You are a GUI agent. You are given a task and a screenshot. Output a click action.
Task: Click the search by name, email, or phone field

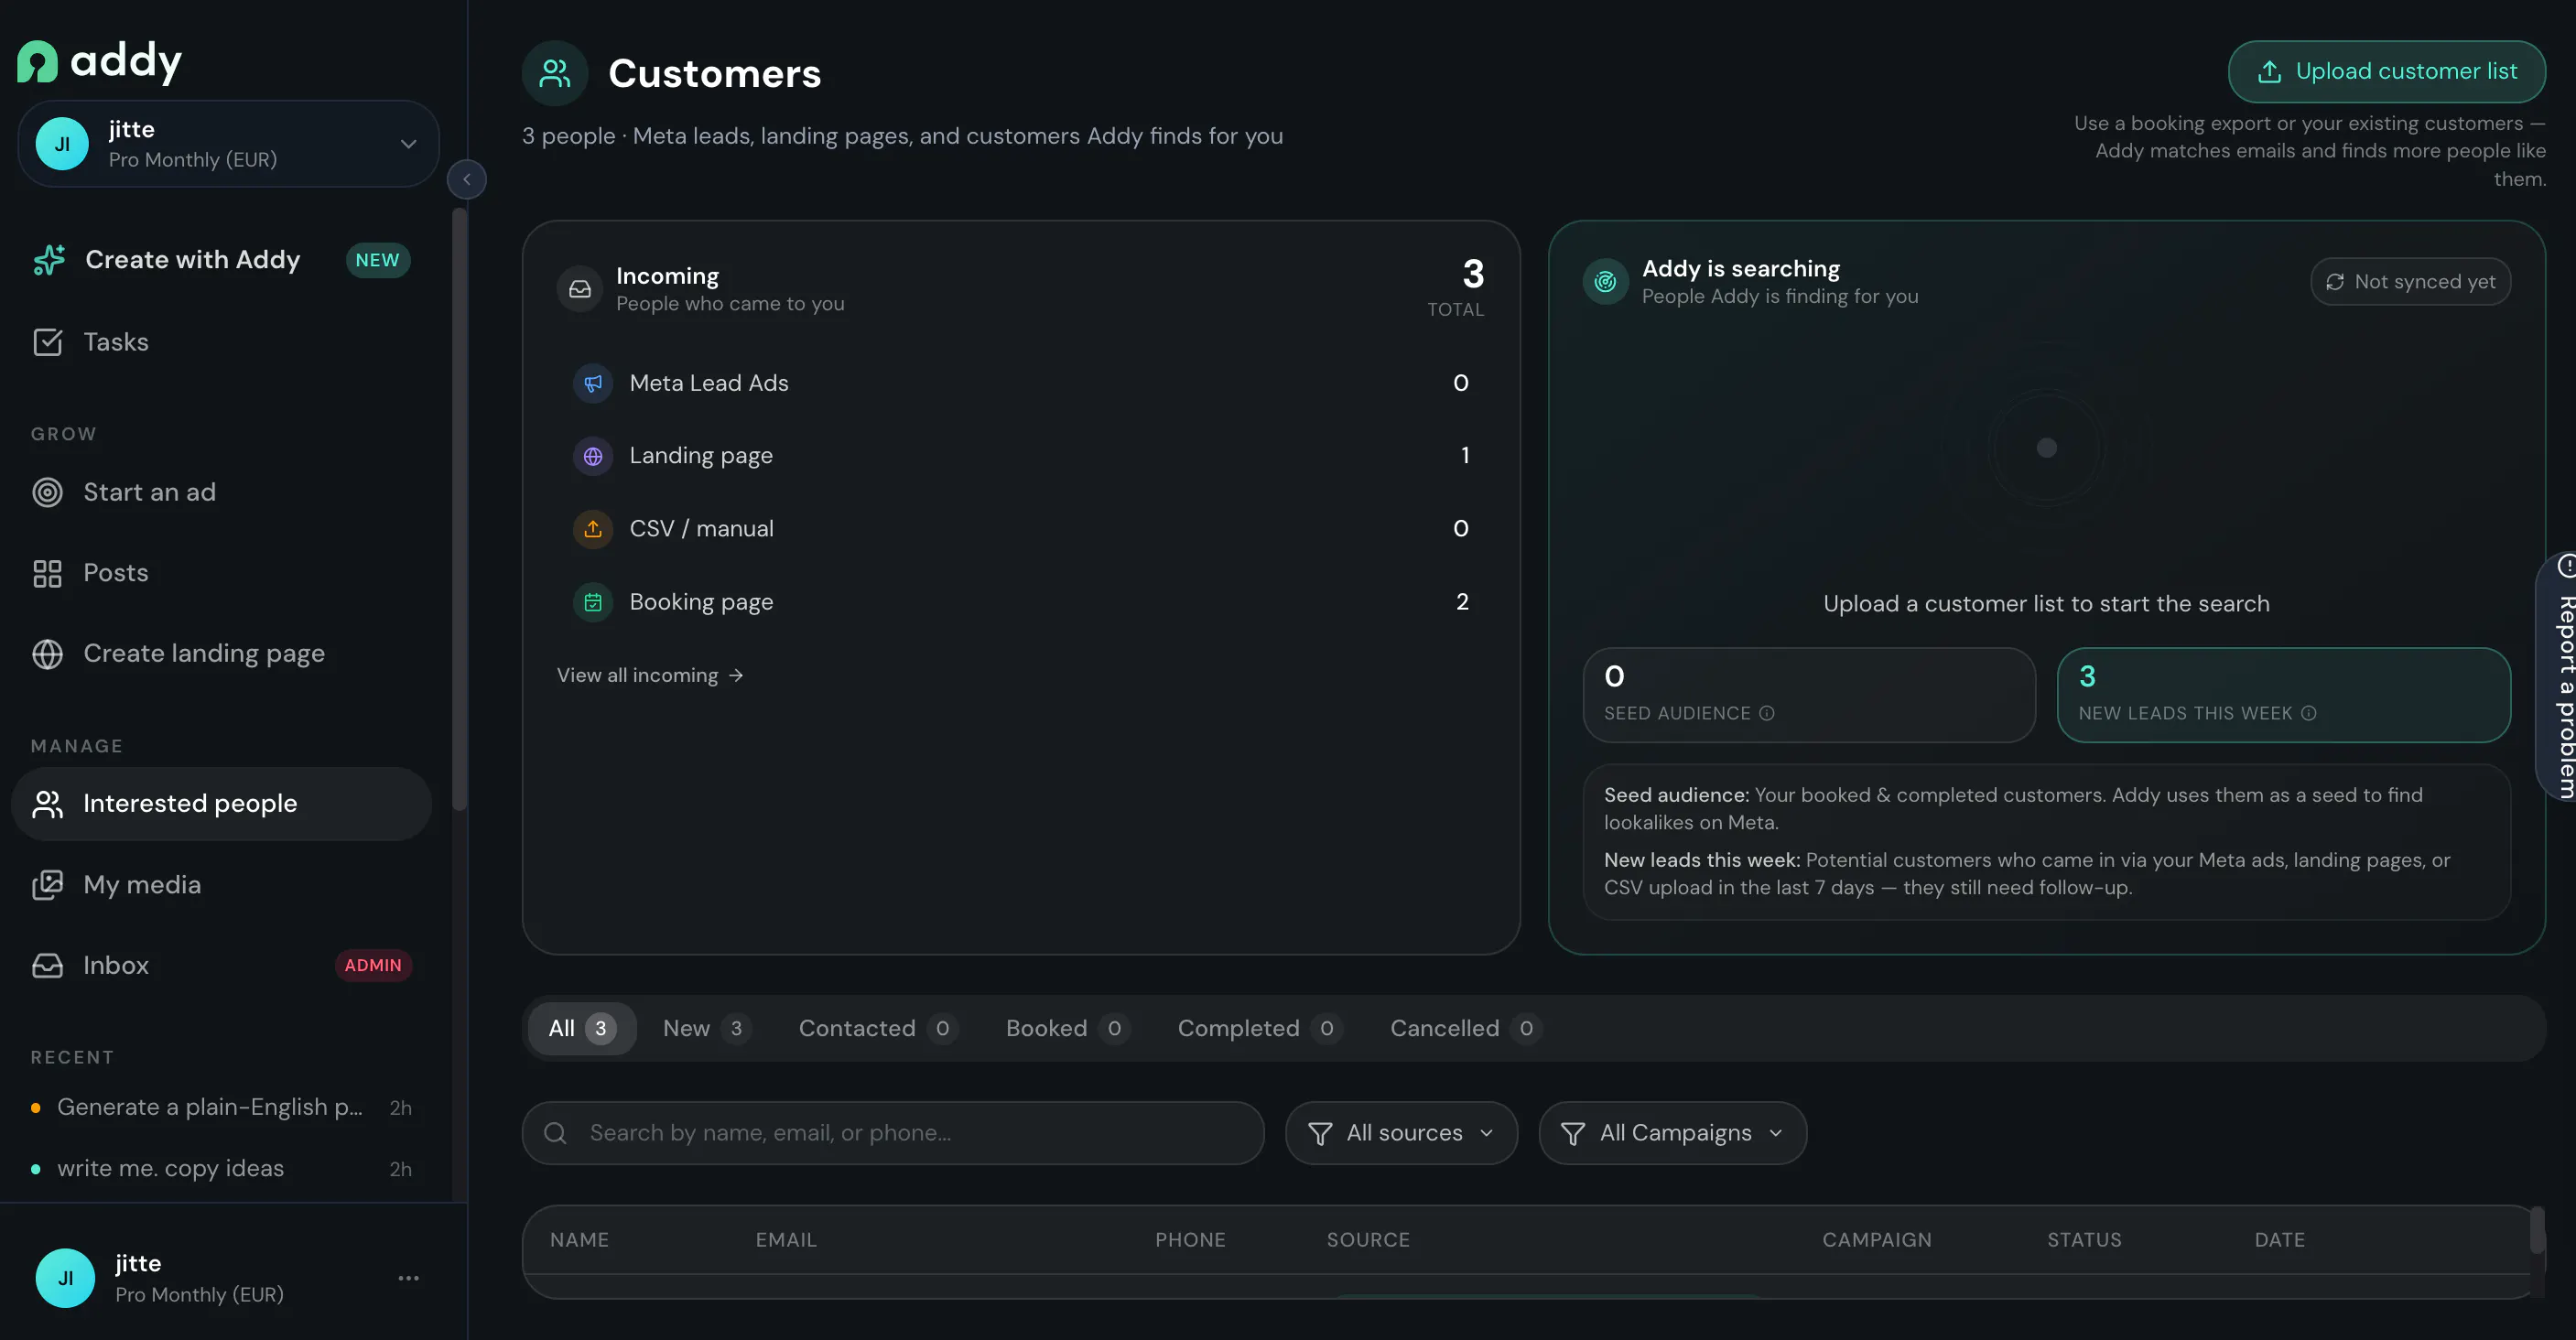tap(893, 1133)
